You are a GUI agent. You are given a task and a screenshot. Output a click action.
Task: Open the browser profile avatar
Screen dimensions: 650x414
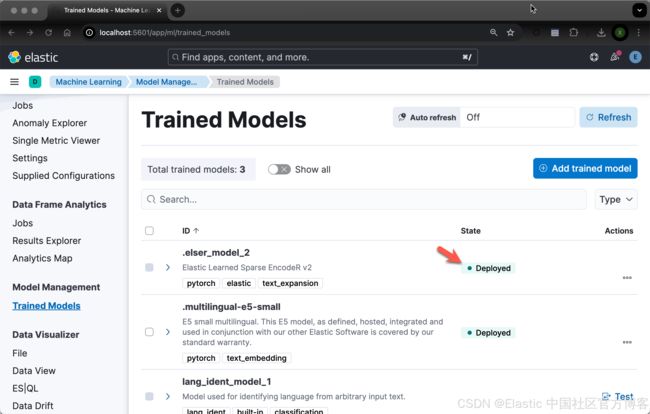pyautogui.click(x=620, y=32)
